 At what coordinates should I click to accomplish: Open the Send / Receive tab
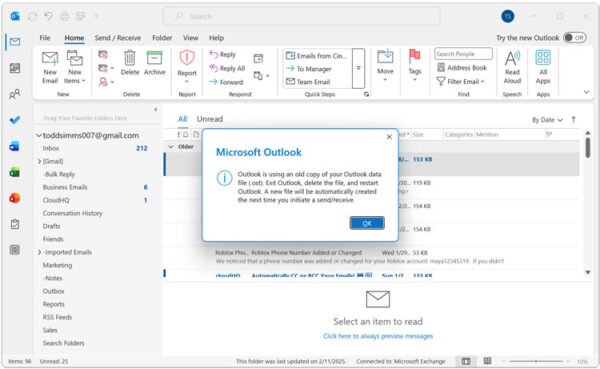click(x=117, y=38)
